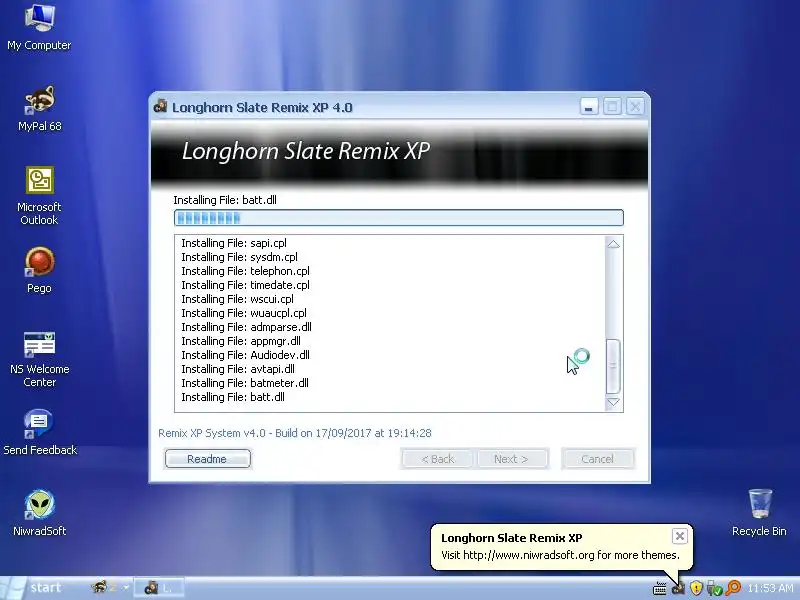
Task: Click the installer icon in the title bar
Action: pos(161,106)
